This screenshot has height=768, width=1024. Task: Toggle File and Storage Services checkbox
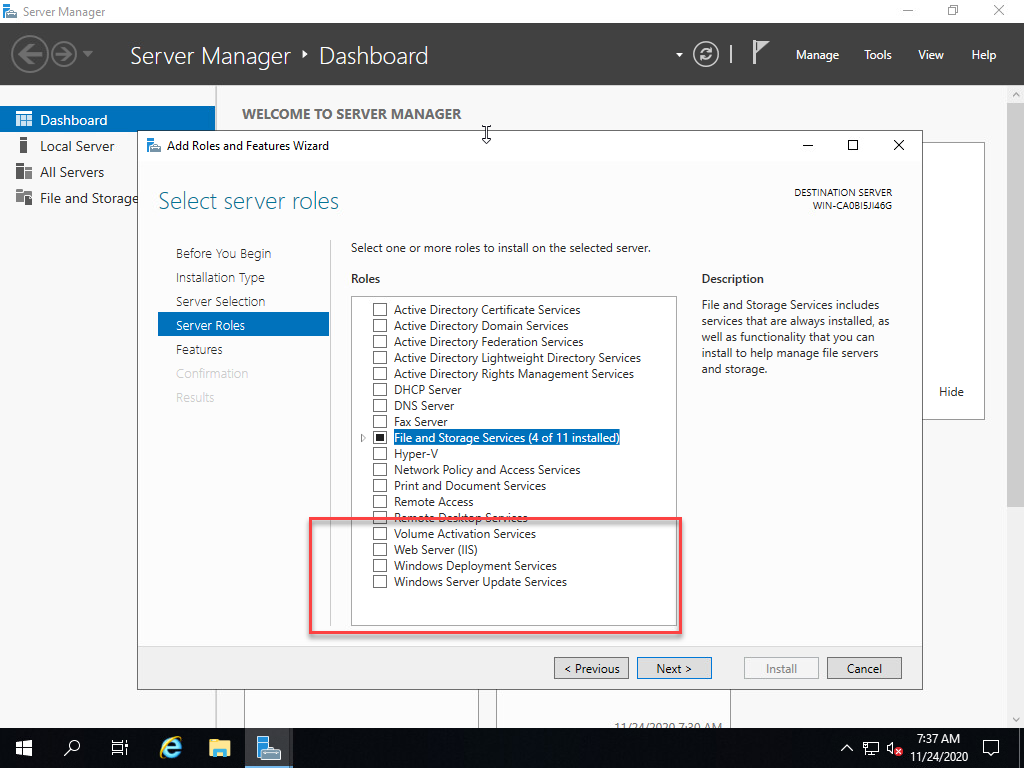(379, 438)
